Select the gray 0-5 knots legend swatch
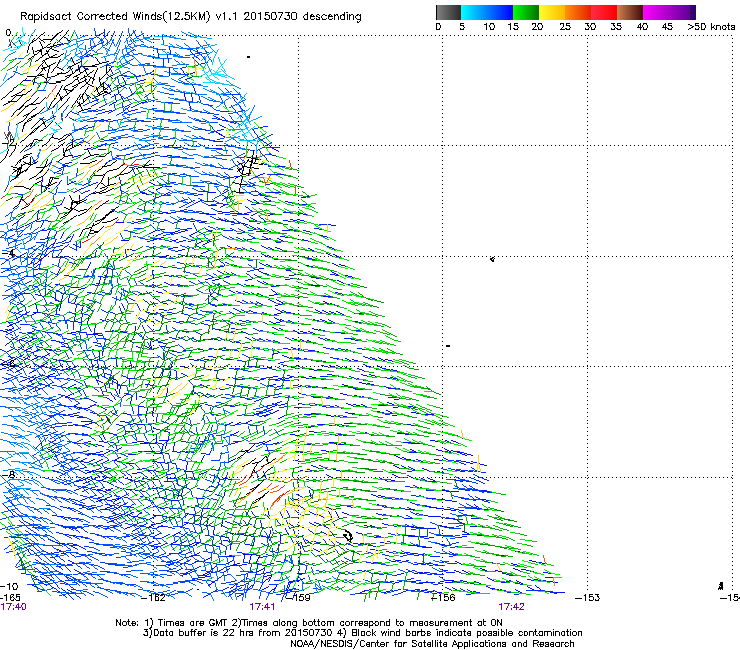740x650 pixels. [x=448, y=12]
